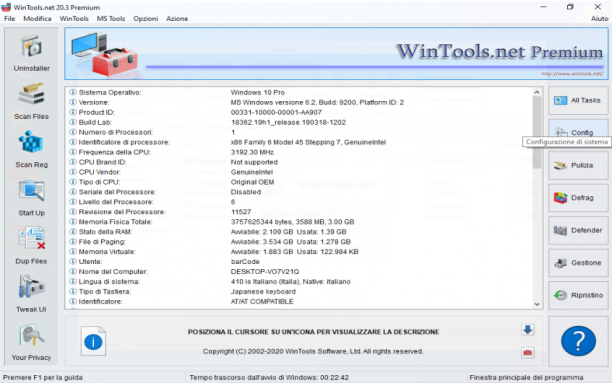Launch the Scan Files tool
Image resolution: width=612 pixels, height=383 pixels.
pyautogui.click(x=32, y=102)
